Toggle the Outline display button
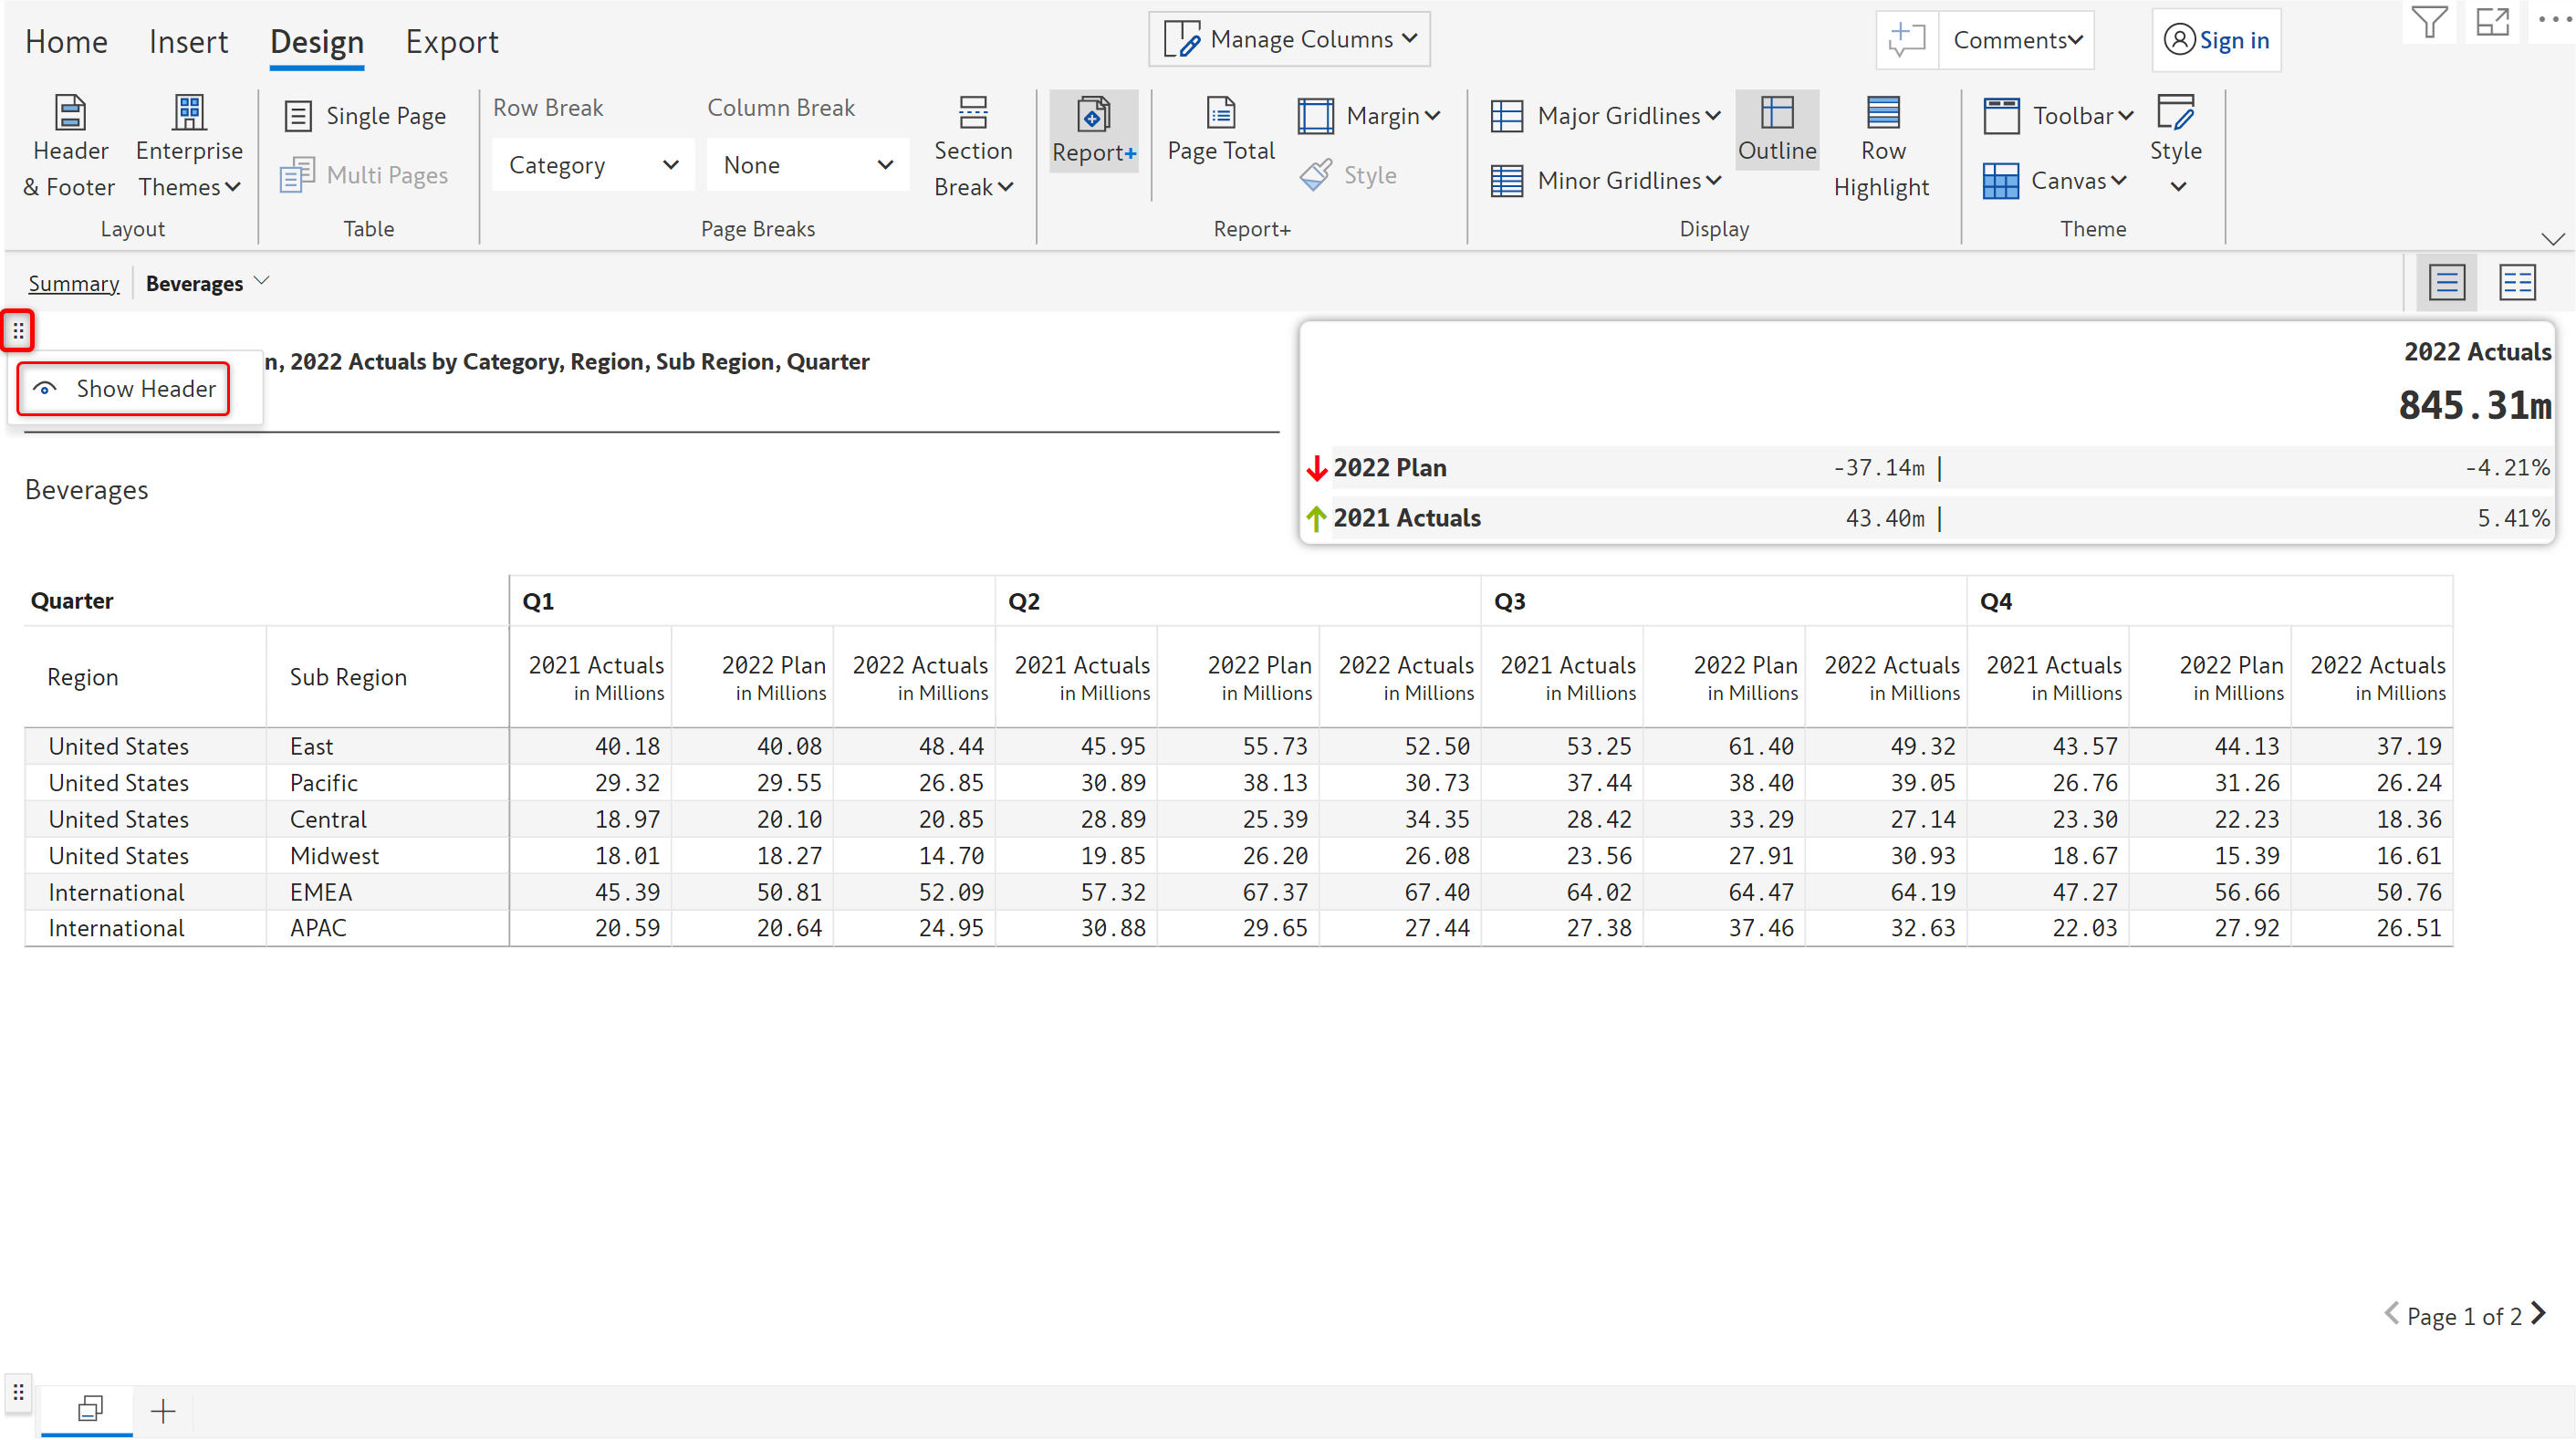 [x=1776, y=130]
